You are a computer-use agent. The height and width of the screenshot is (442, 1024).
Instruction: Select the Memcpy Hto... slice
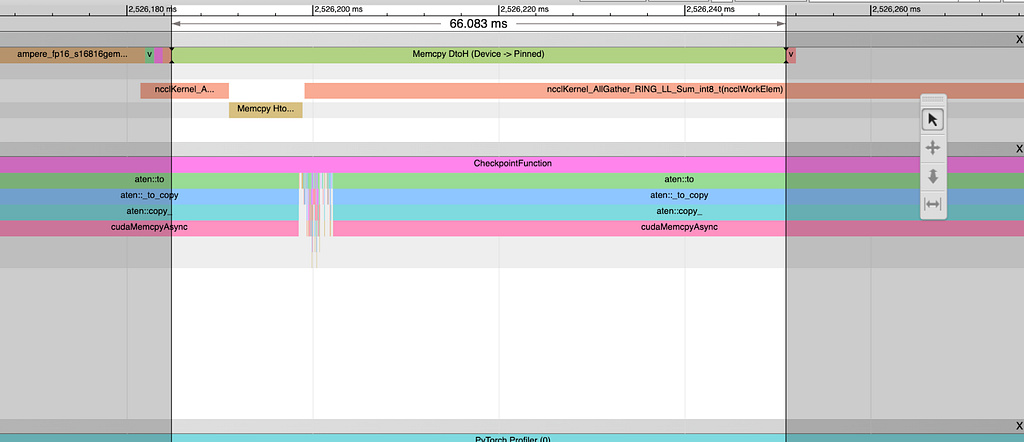(x=266, y=110)
